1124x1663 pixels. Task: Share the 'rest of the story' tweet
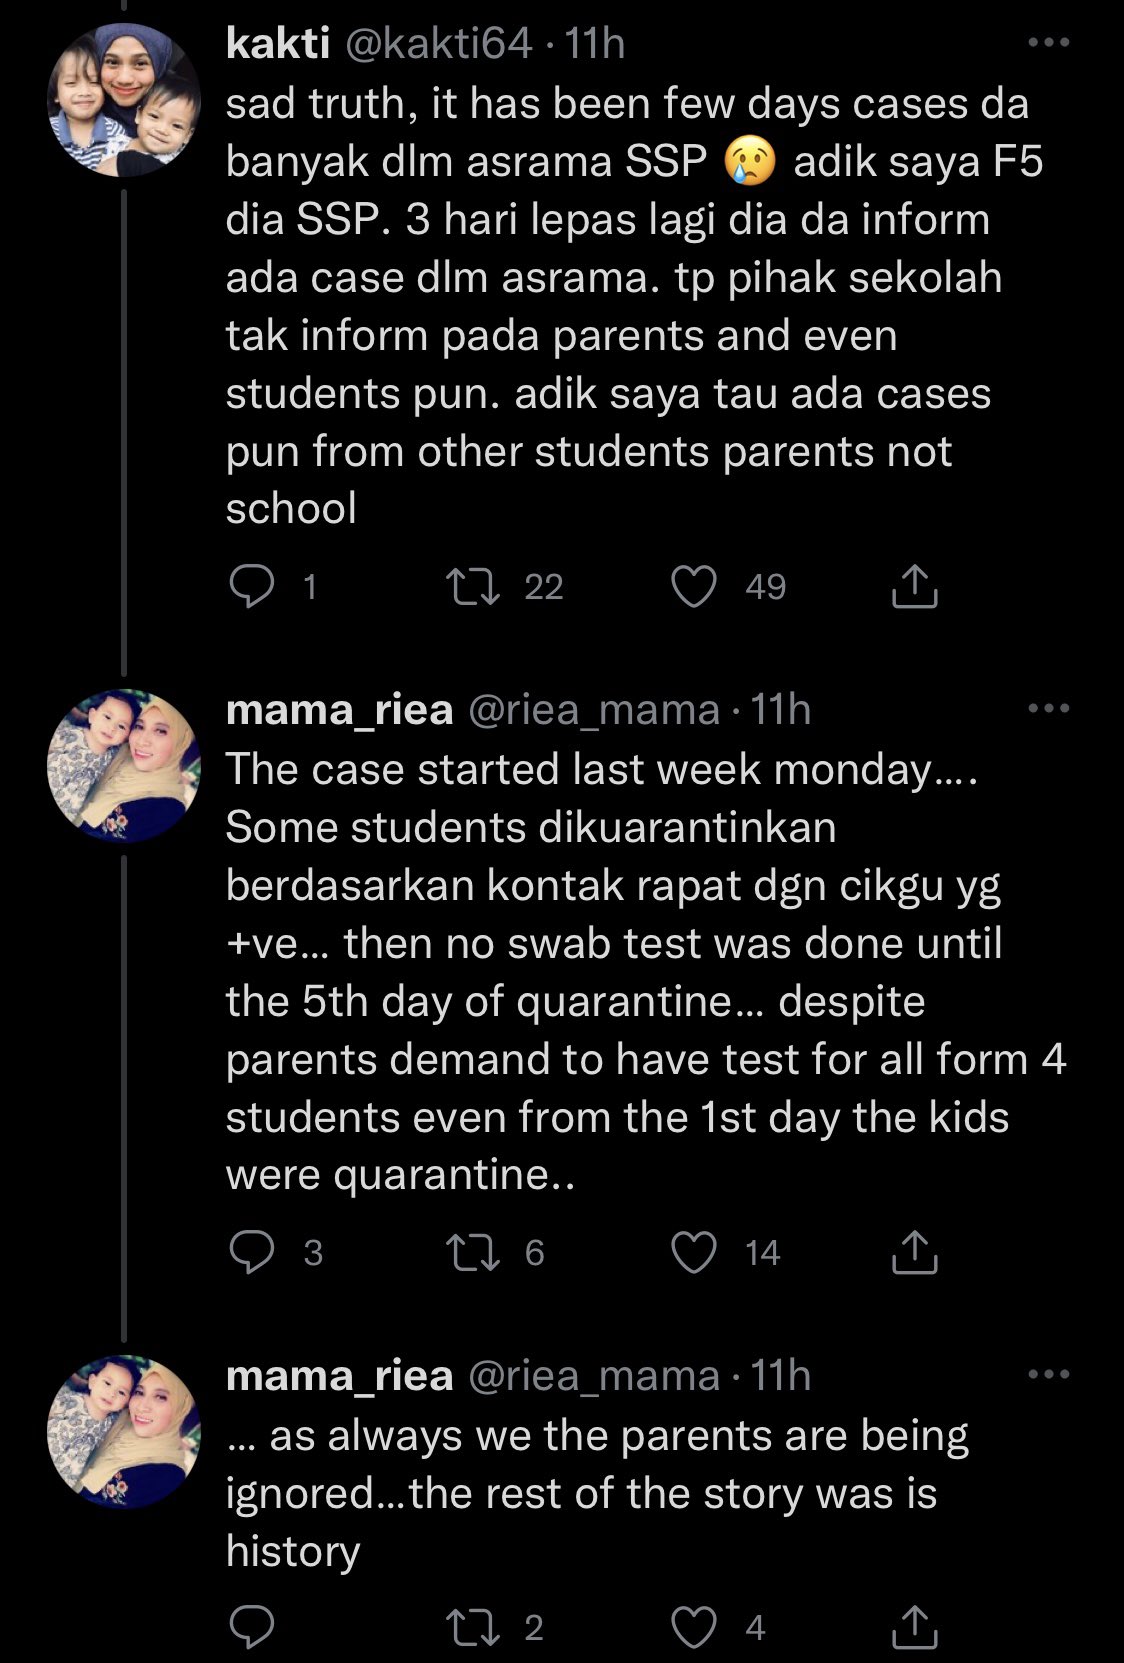point(914,1628)
